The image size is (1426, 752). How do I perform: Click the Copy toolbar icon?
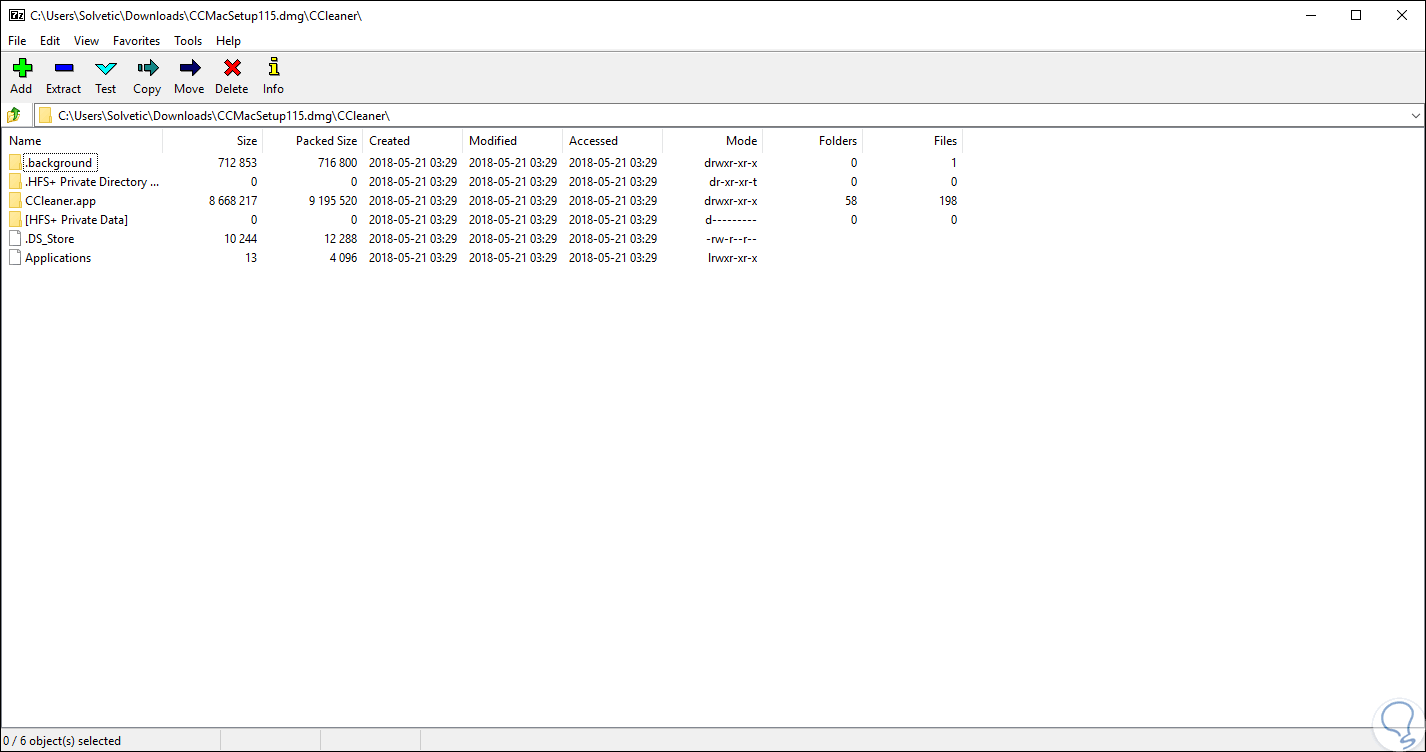(x=147, y=68)
